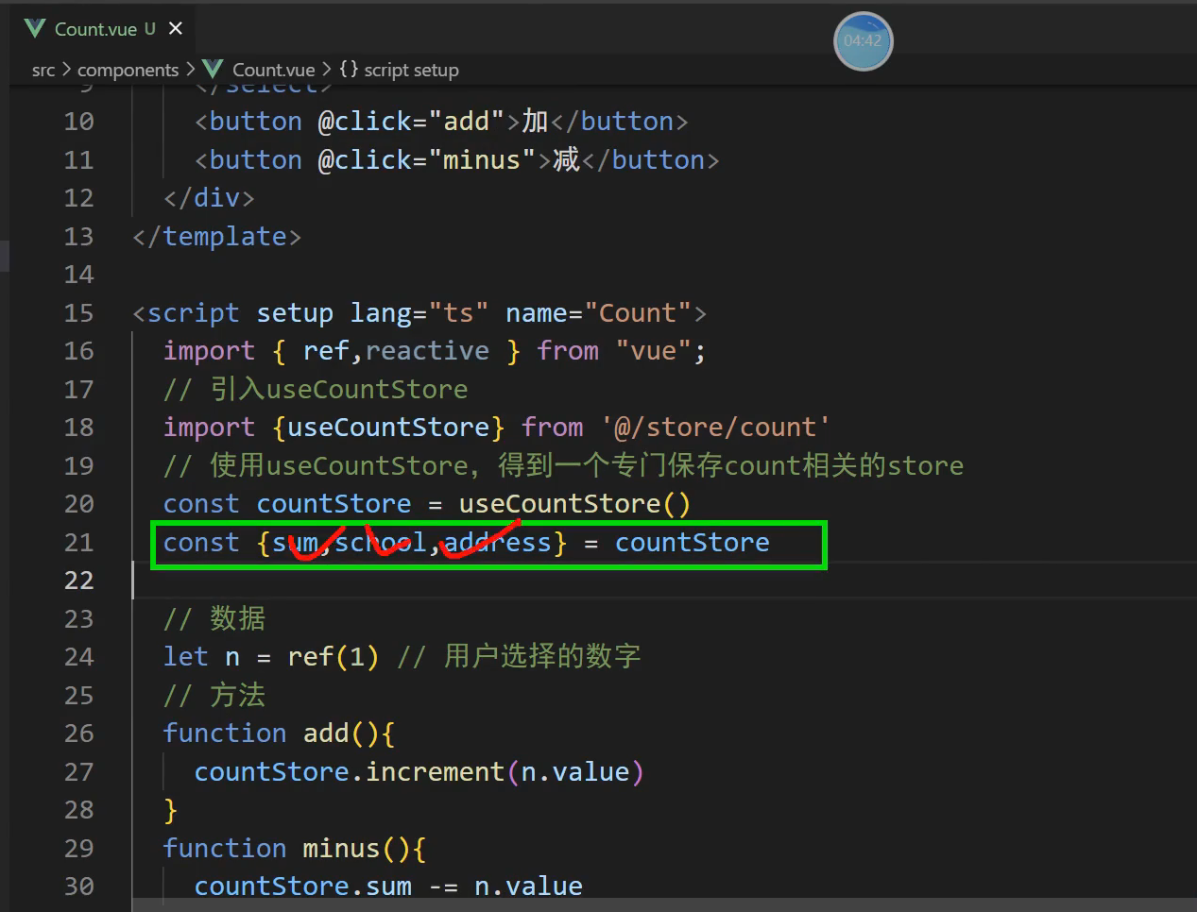Click the closing </template> tag on line 13
This screenshot has height=916, width=1197.
[217, 236]
